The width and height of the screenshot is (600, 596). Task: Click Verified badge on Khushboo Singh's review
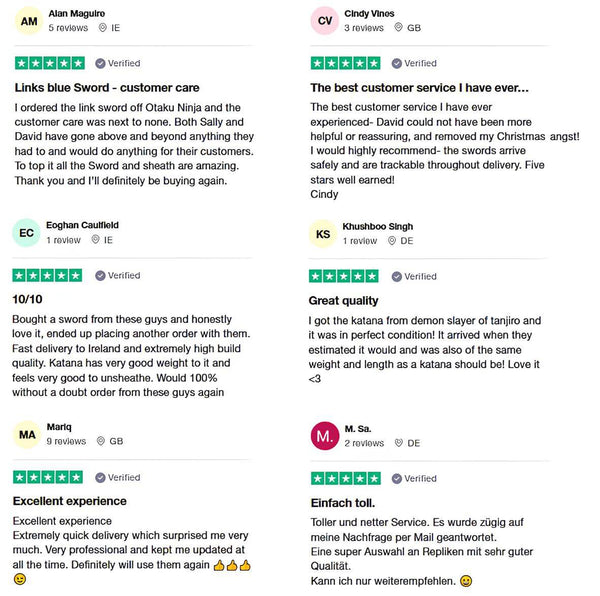(x=413, y=276)
